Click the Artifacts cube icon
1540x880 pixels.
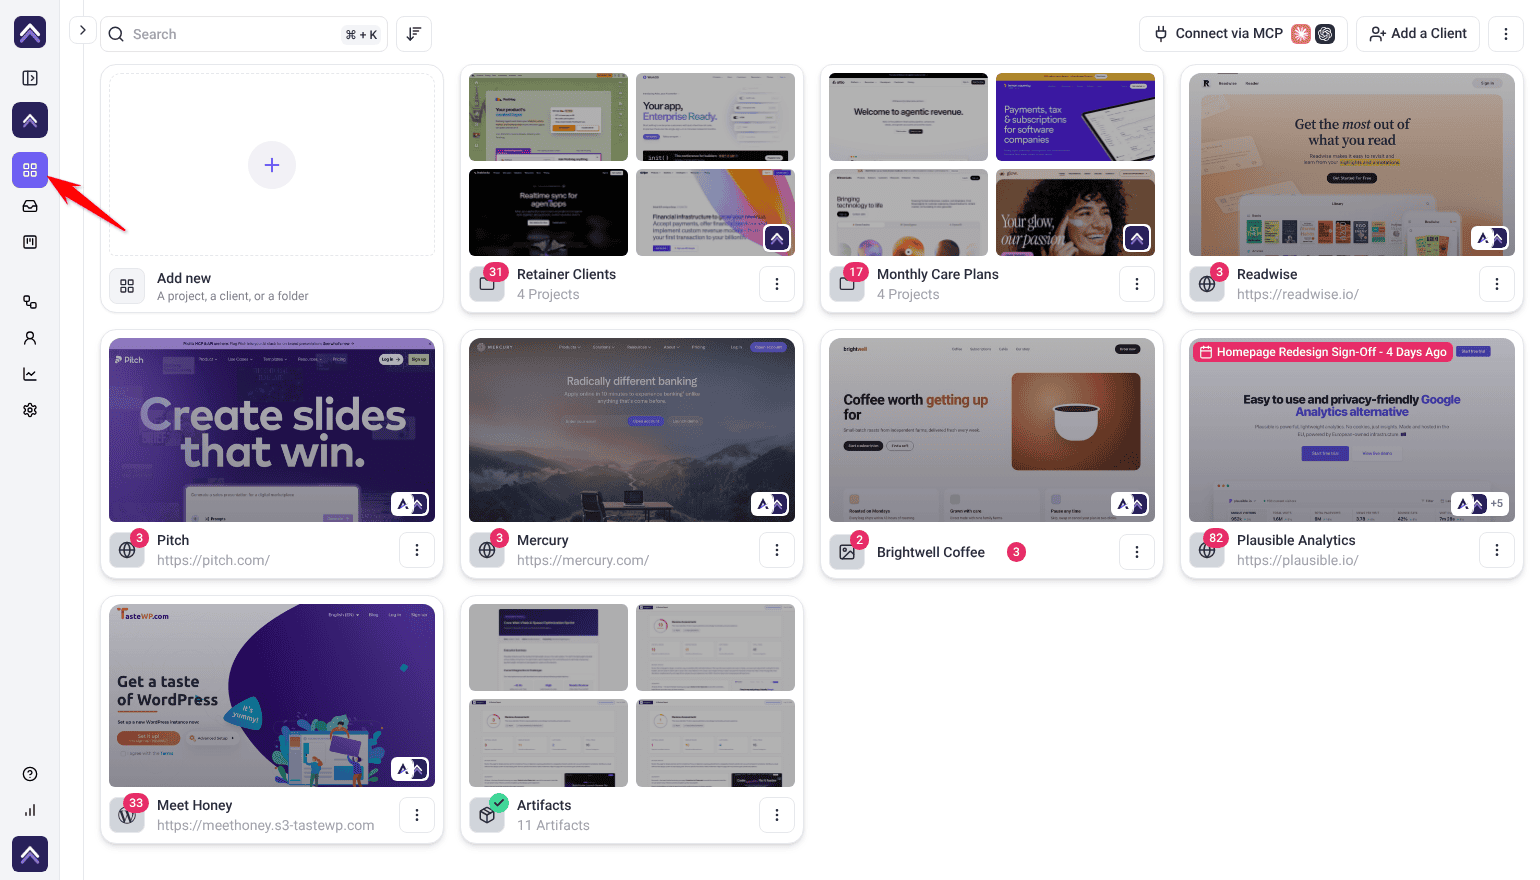487,815
